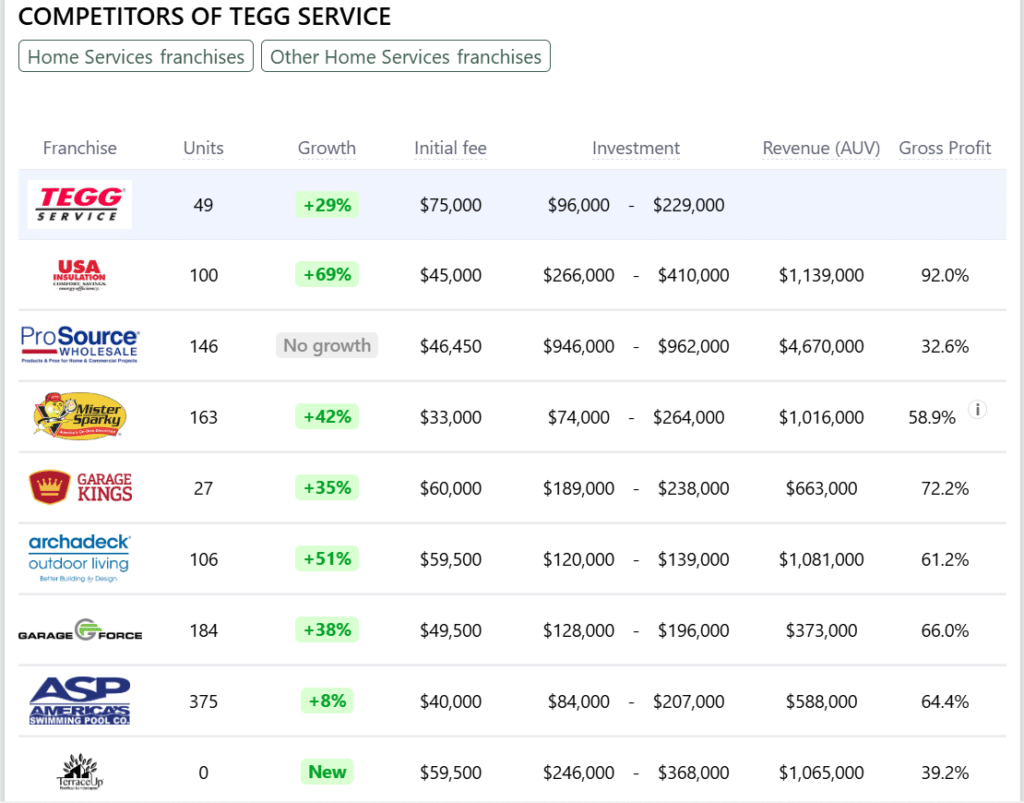
Task: Click the $1,139,000 revenue value
Action: click(x=821, y=276)
